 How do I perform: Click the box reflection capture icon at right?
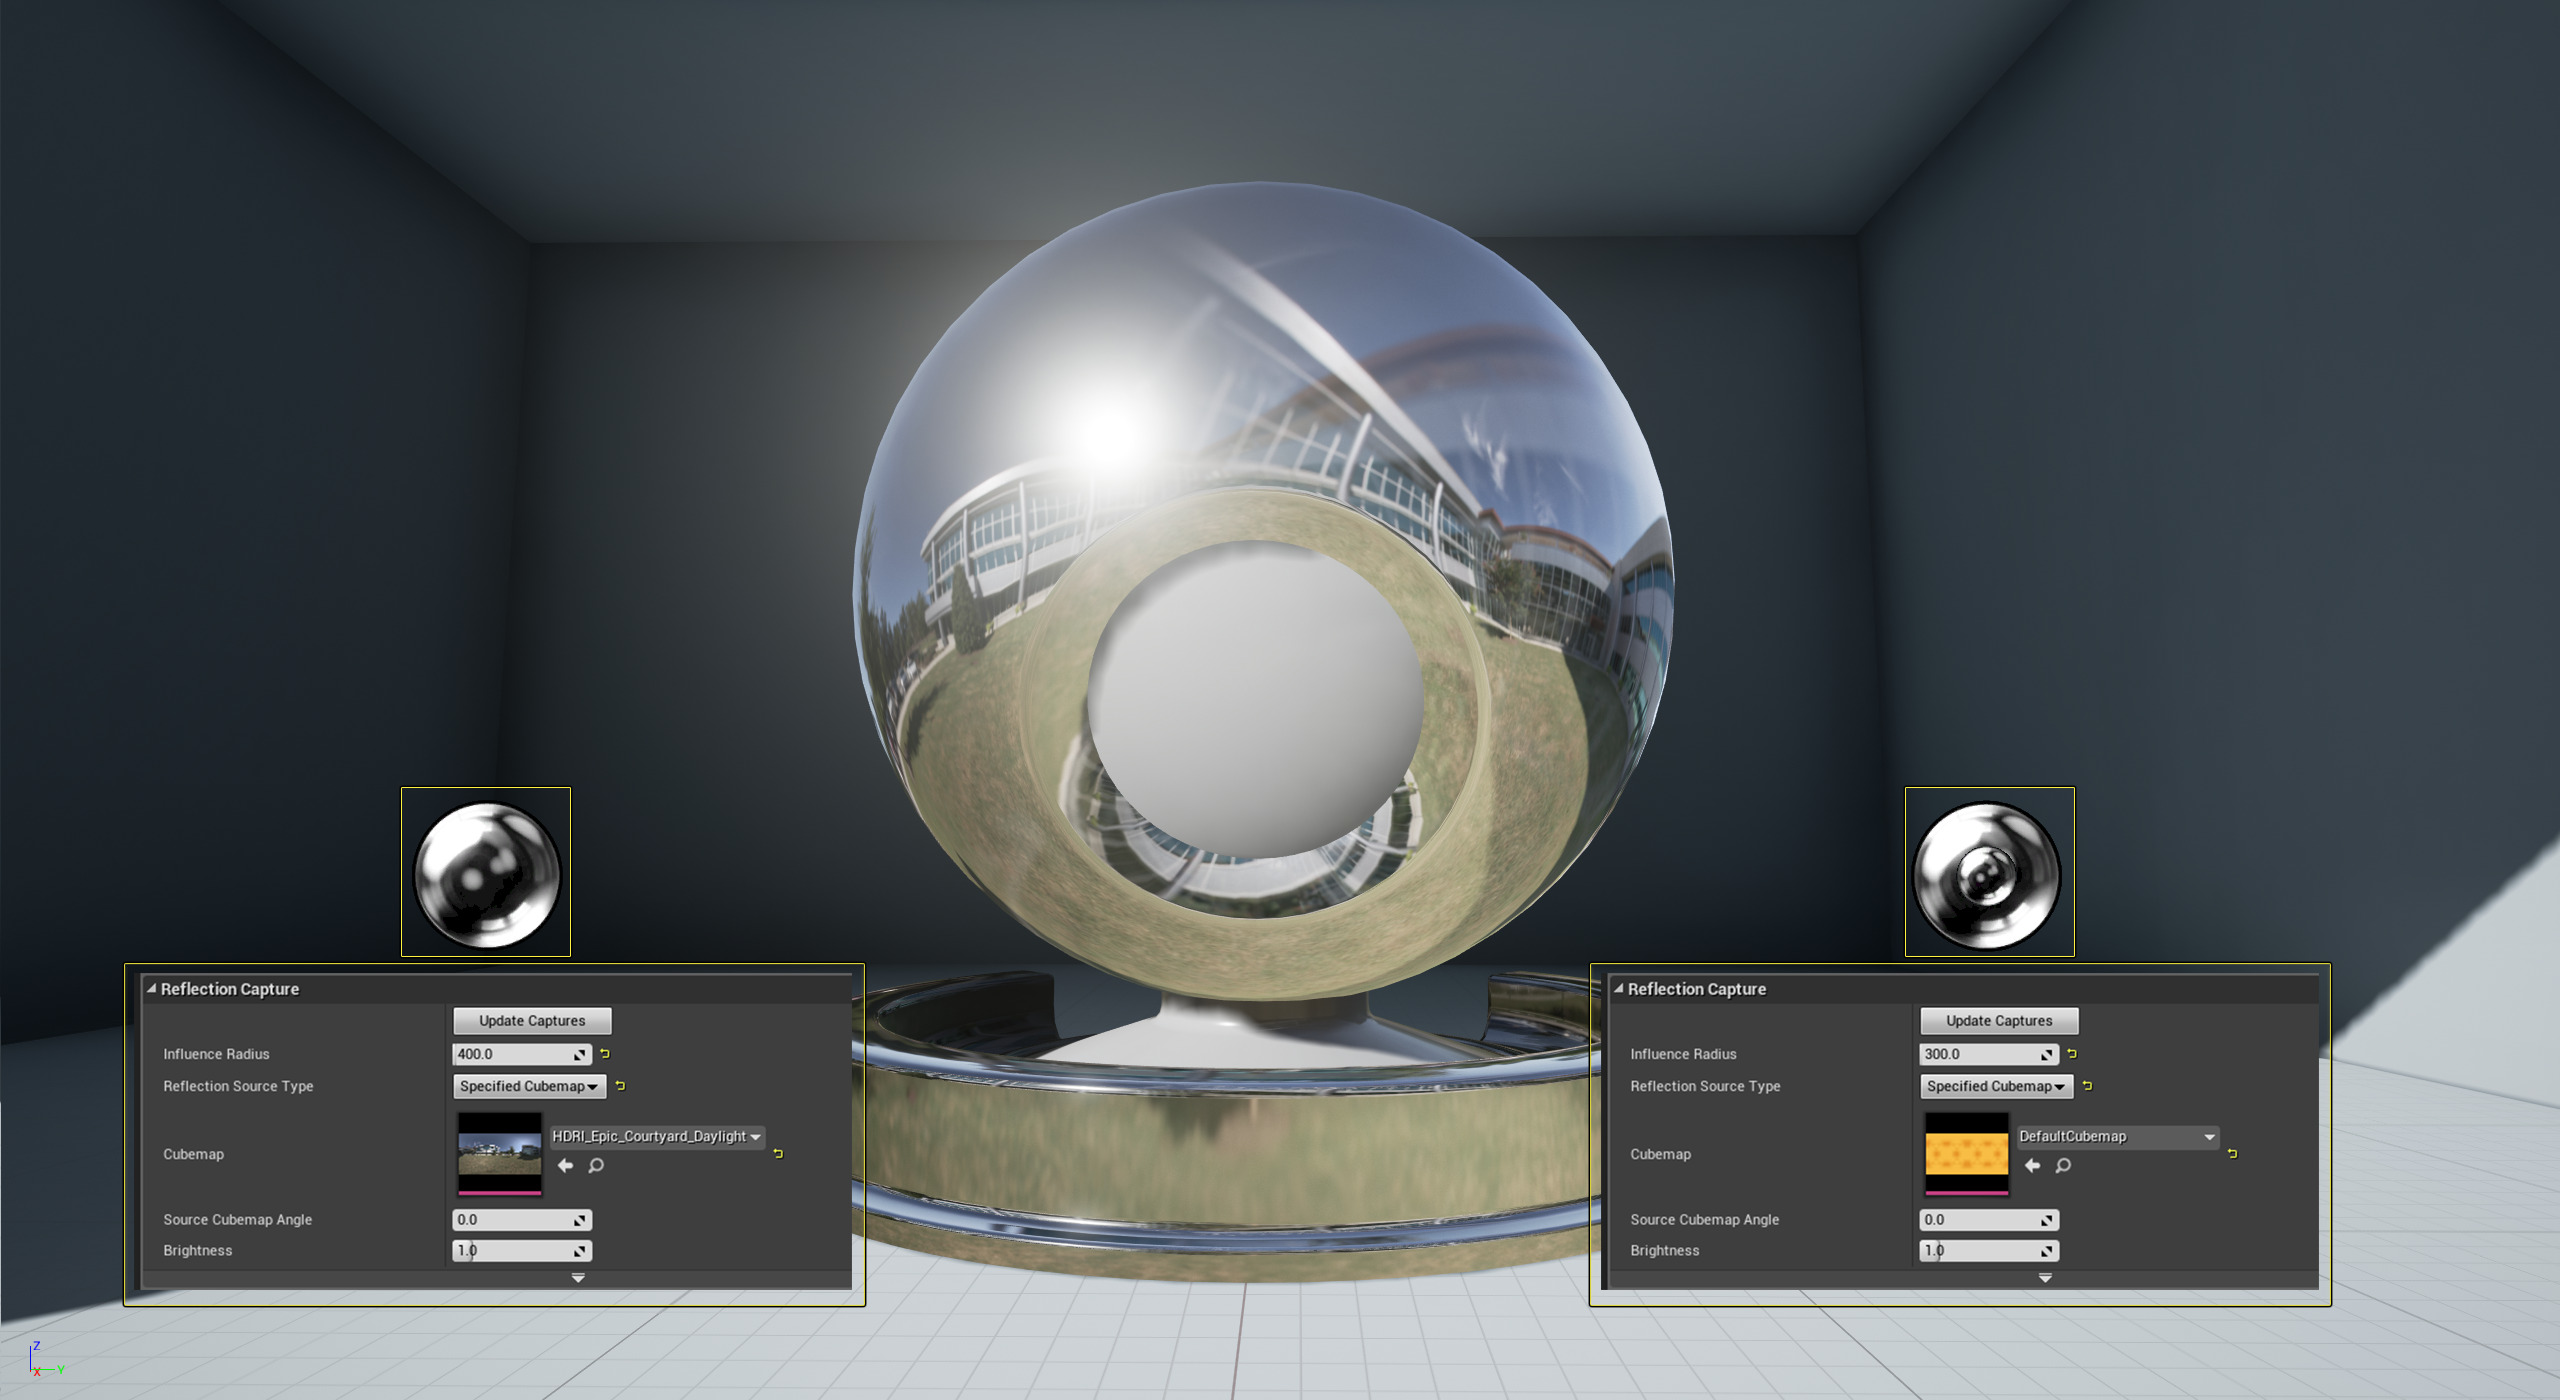click(x=1989, y=873)
